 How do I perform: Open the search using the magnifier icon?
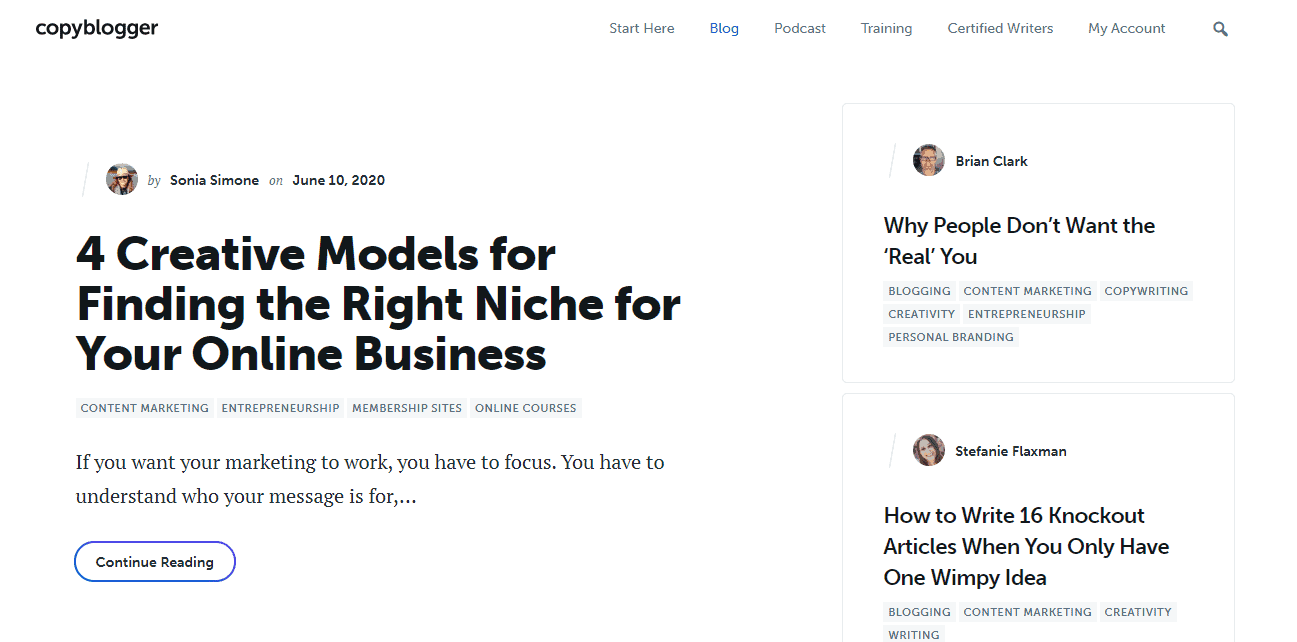[1220, 28]
